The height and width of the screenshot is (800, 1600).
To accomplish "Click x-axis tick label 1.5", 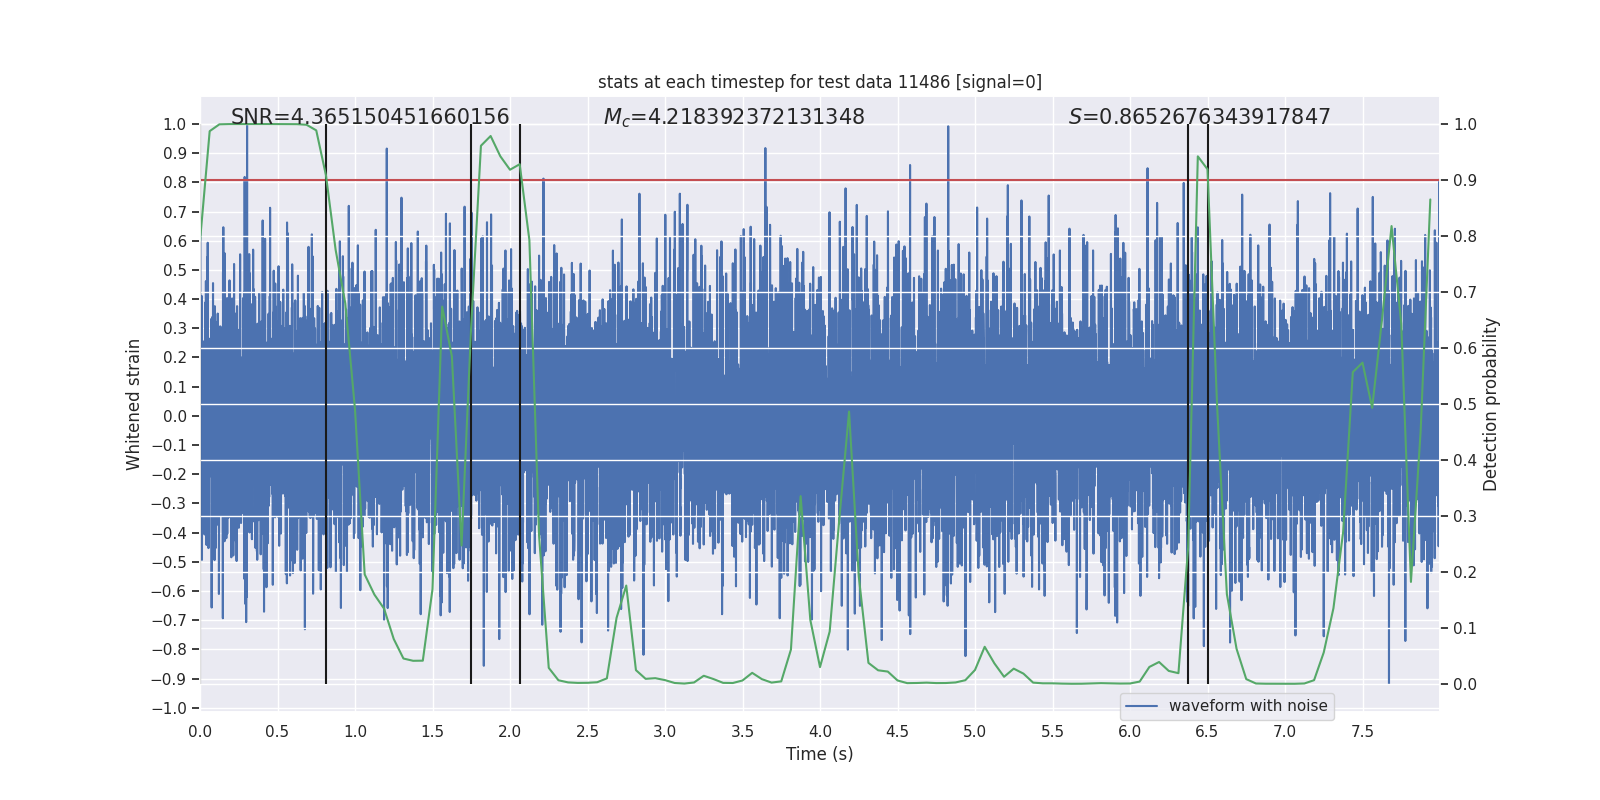I will (432, 731).
